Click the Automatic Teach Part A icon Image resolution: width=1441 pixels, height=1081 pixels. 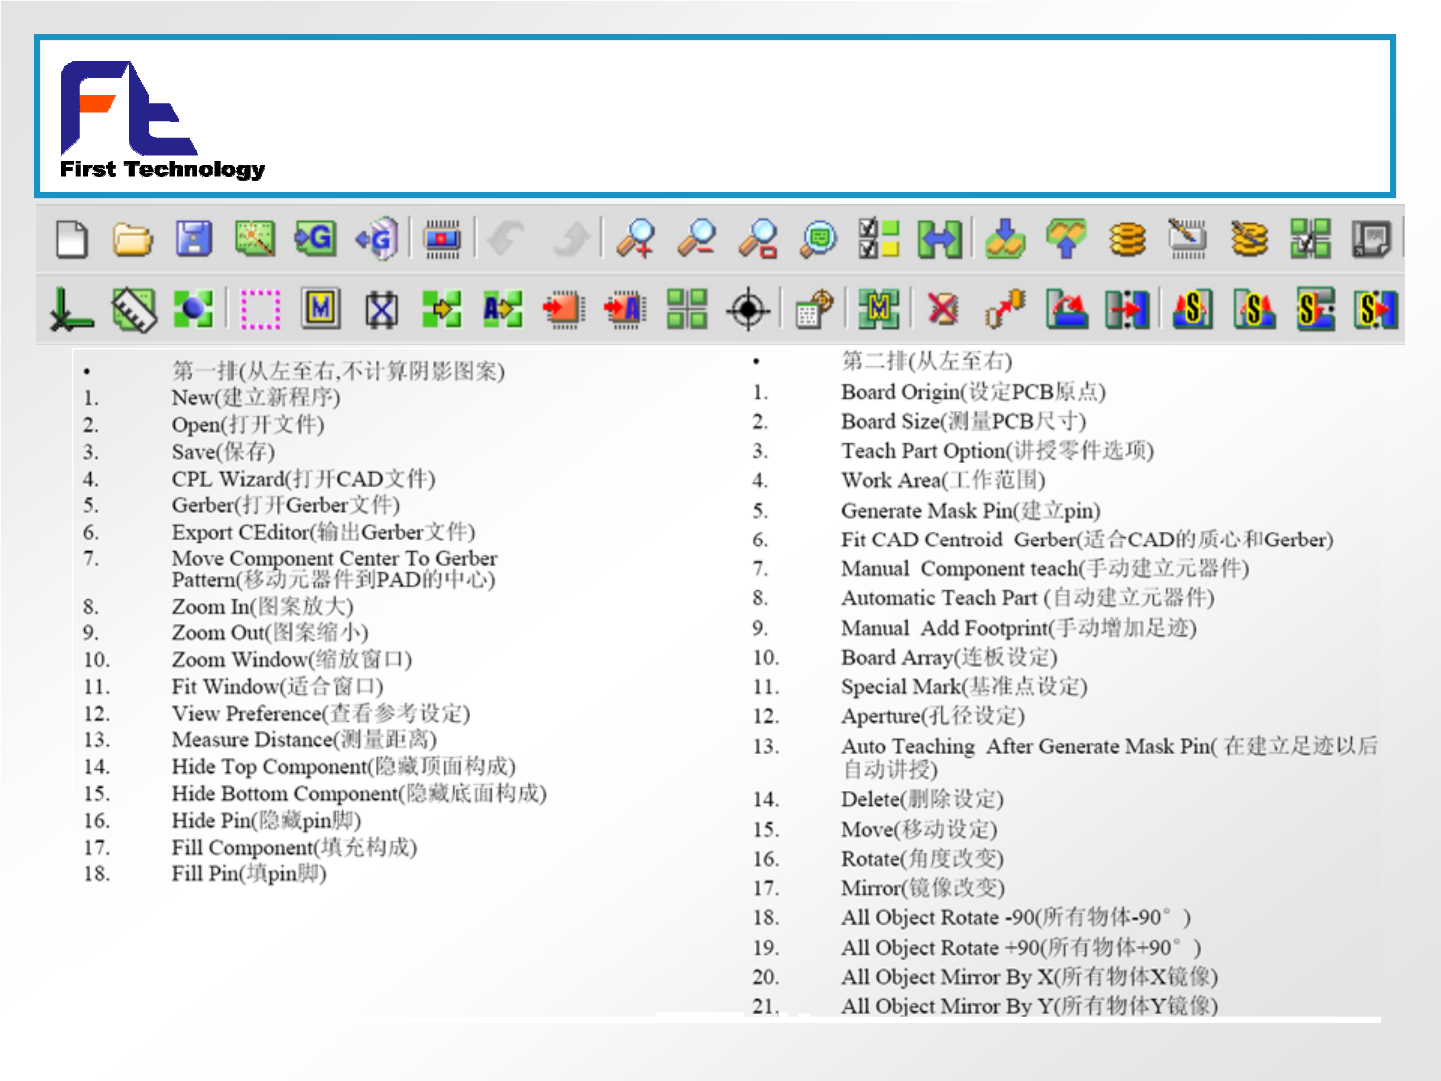(503, 310)
